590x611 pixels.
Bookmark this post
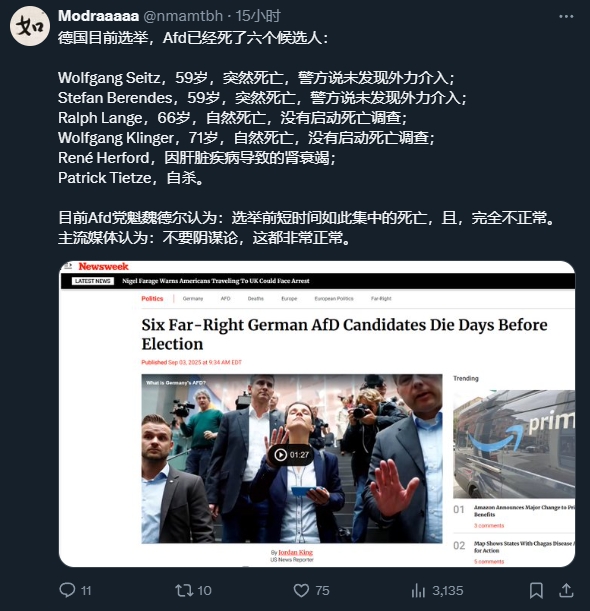click(536, 590)
